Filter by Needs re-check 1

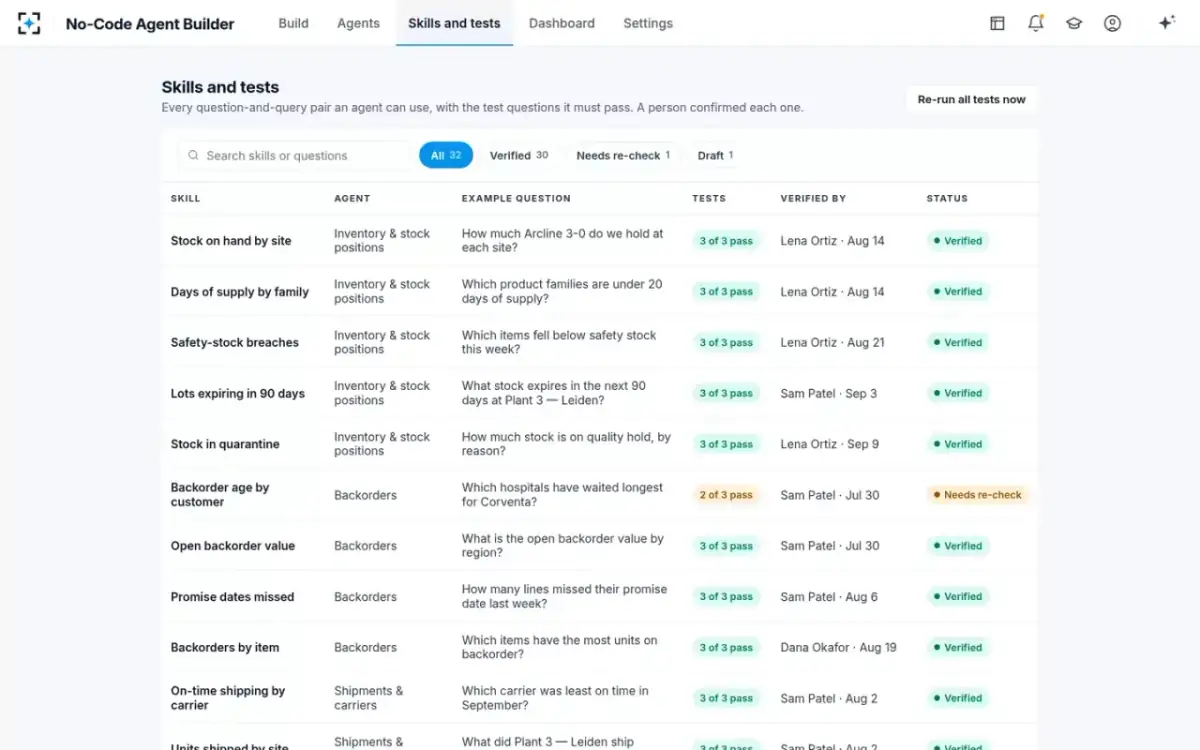coord(623,155)
